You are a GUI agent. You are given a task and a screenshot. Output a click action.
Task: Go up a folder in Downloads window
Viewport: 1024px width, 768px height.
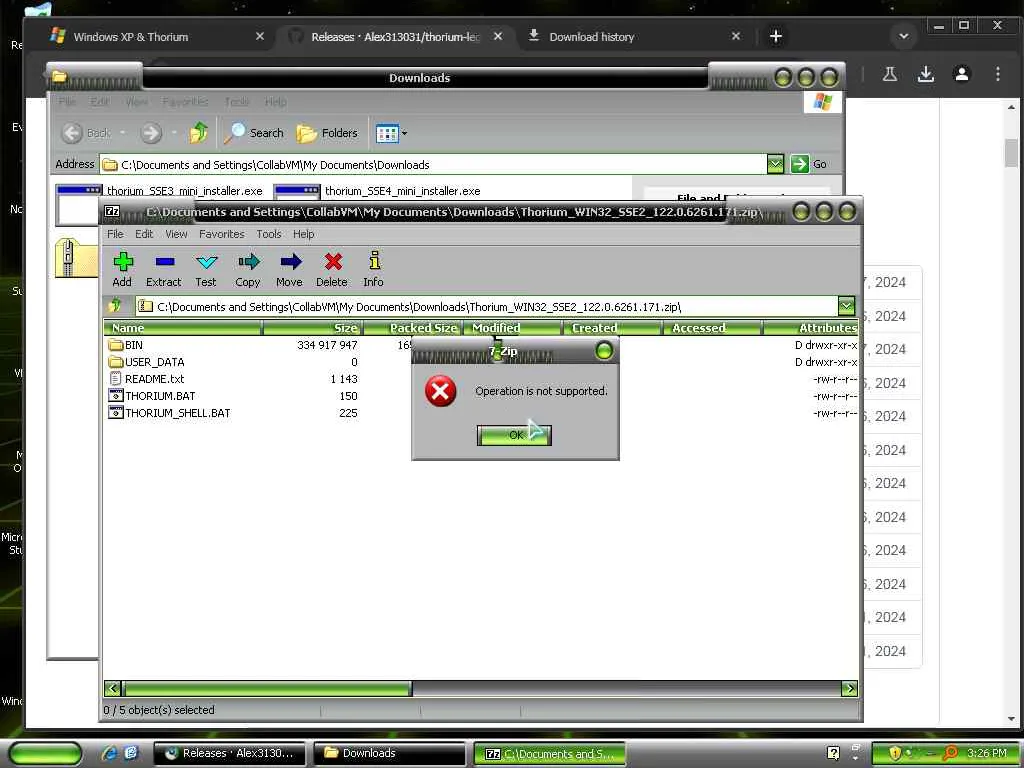pos(199,133)
